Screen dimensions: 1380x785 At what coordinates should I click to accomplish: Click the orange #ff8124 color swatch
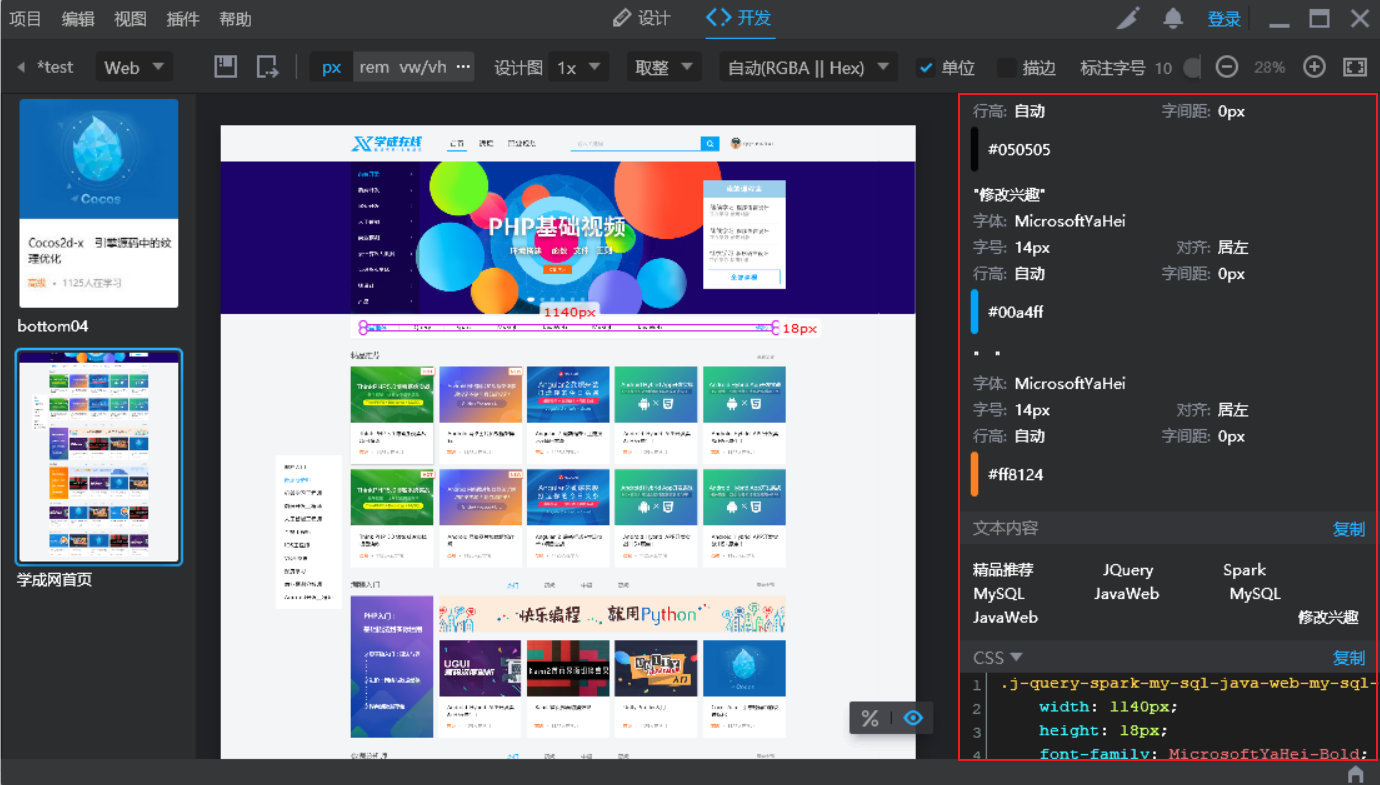click(975, 474)
